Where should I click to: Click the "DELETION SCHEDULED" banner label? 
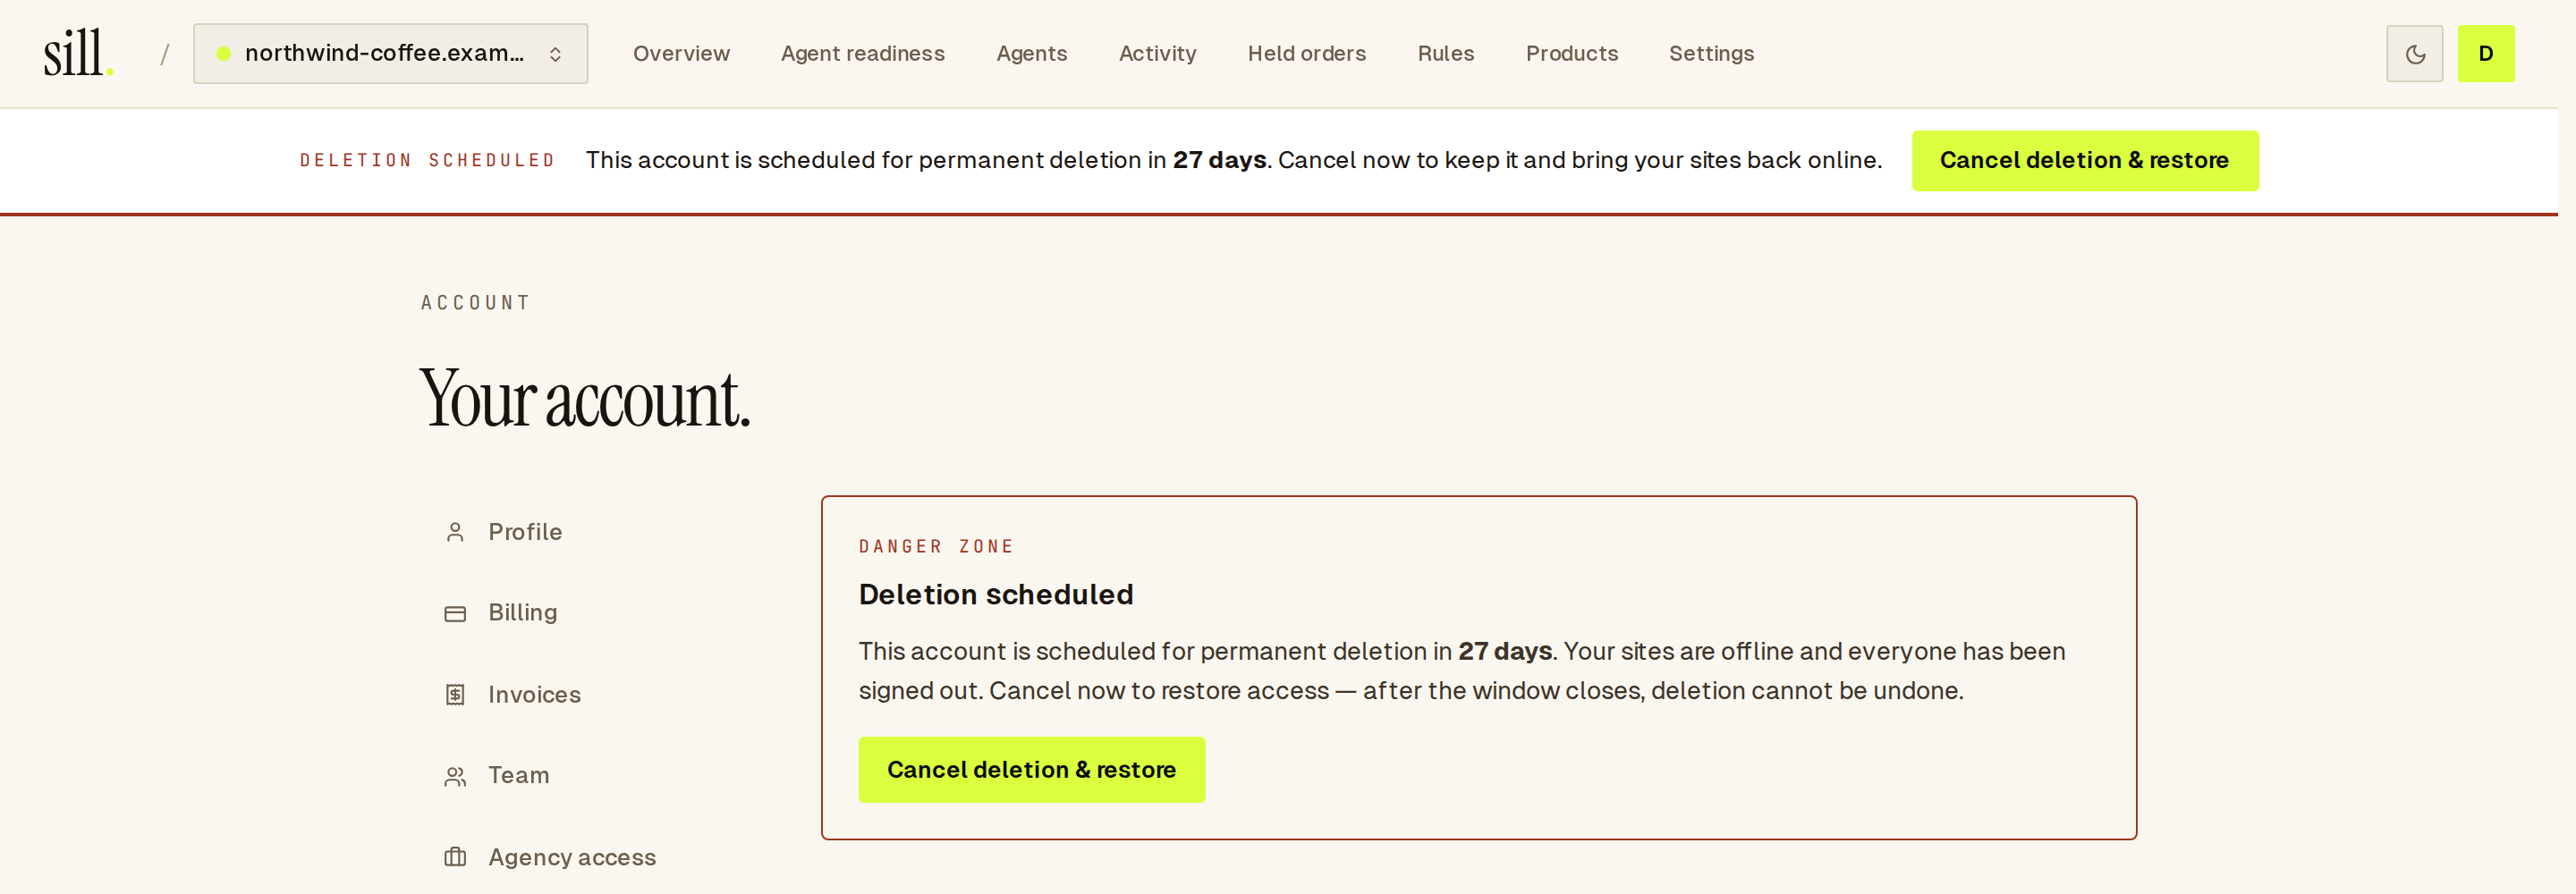pyautogui.click(x=427, y=160)
